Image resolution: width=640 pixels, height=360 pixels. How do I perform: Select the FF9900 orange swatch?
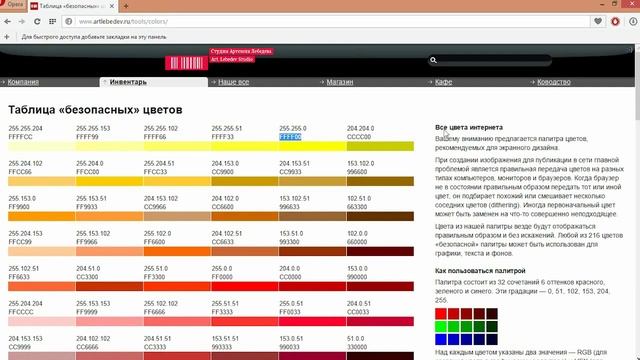42,216
